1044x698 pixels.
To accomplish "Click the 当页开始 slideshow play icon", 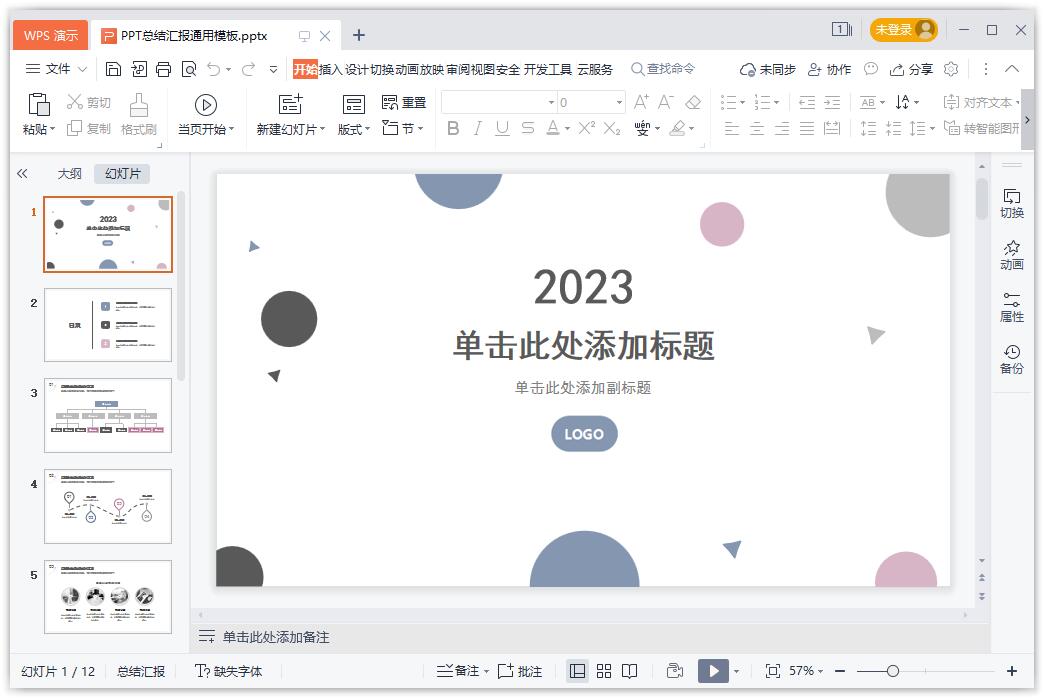I will coord(206,104).
